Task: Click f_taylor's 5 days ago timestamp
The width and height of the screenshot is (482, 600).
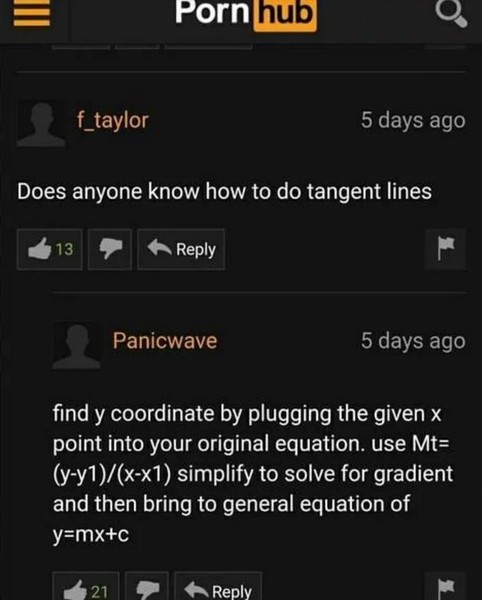Action: (x=413, y=121)
